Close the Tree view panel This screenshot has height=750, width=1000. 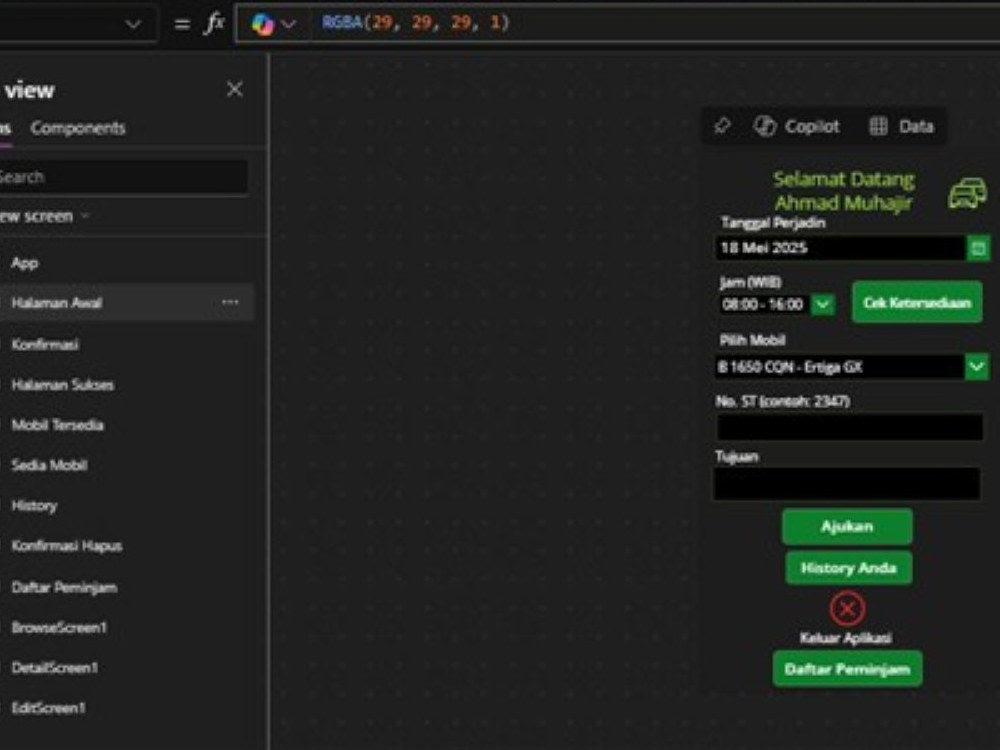(x=234, y=89)
